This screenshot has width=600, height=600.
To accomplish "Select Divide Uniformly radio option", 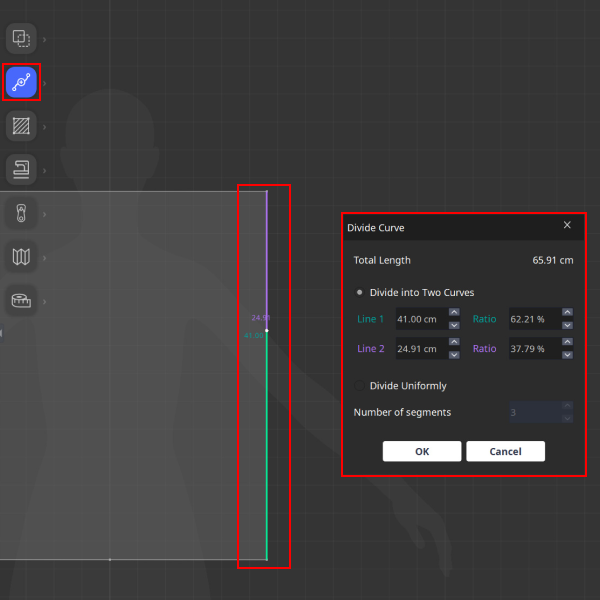I will [360, 386].
